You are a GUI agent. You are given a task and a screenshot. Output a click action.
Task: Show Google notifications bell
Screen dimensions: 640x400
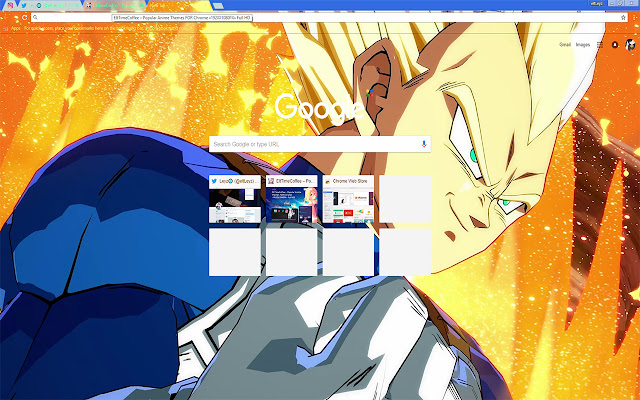[x=615, y=45]
